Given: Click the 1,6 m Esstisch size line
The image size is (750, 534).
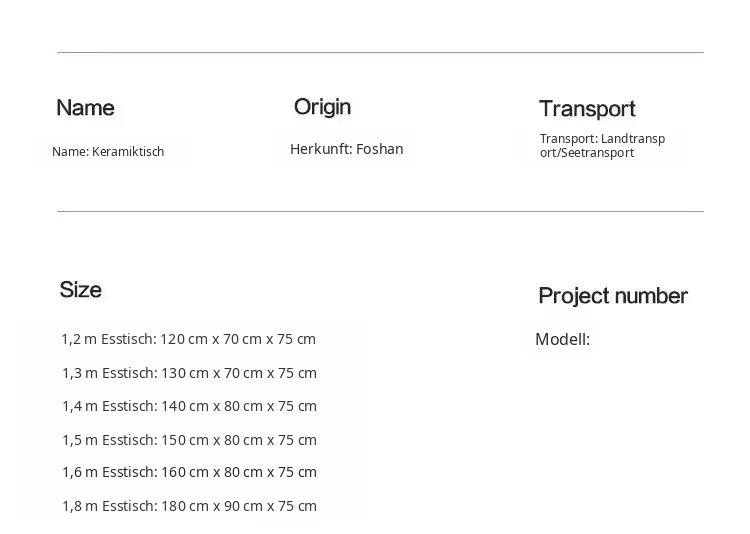Looking at the screenshot, I should (x=189, y=472).
